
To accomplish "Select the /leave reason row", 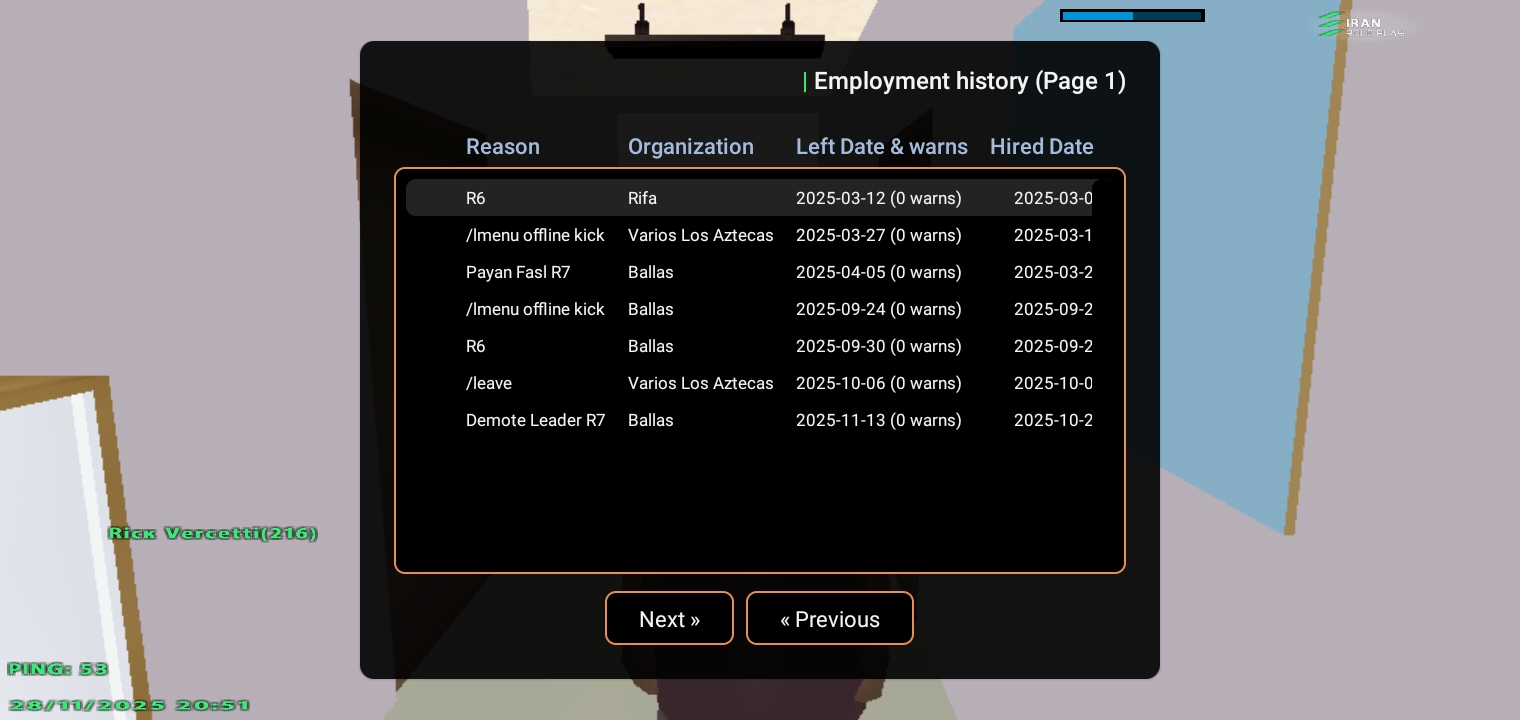I will pos(489,383).
